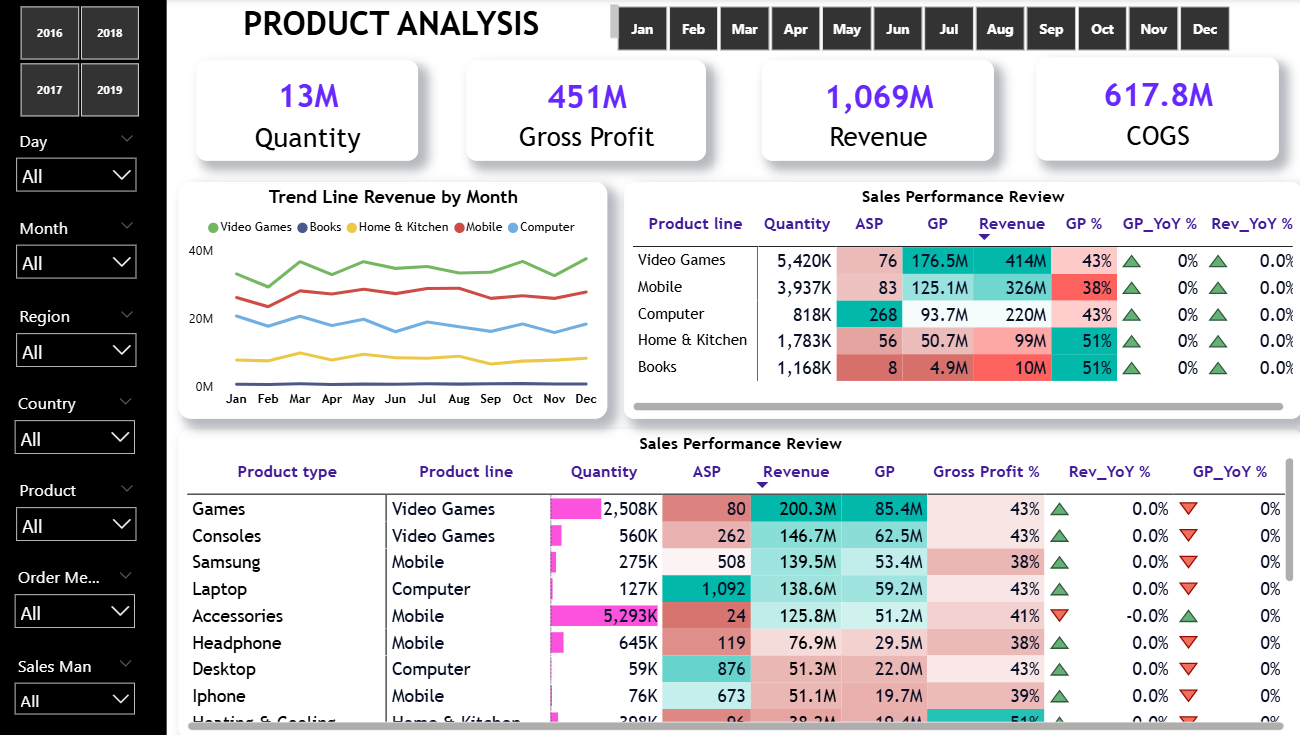Sort bottom table by Product type header
1300x735 pixels.
[x=287, y=472]
